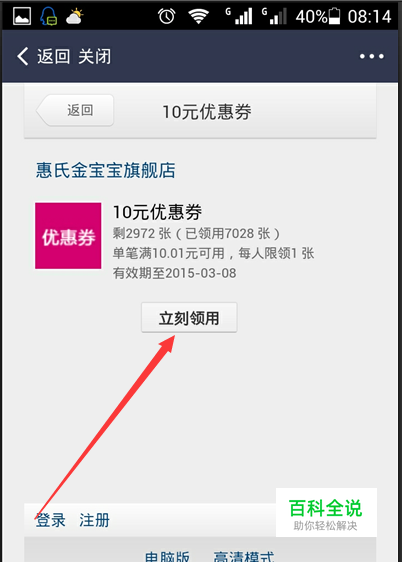The width and height of the screenshot is (402, 562).
Task: Tap the battery indicator icon
Action: [334, 16]
